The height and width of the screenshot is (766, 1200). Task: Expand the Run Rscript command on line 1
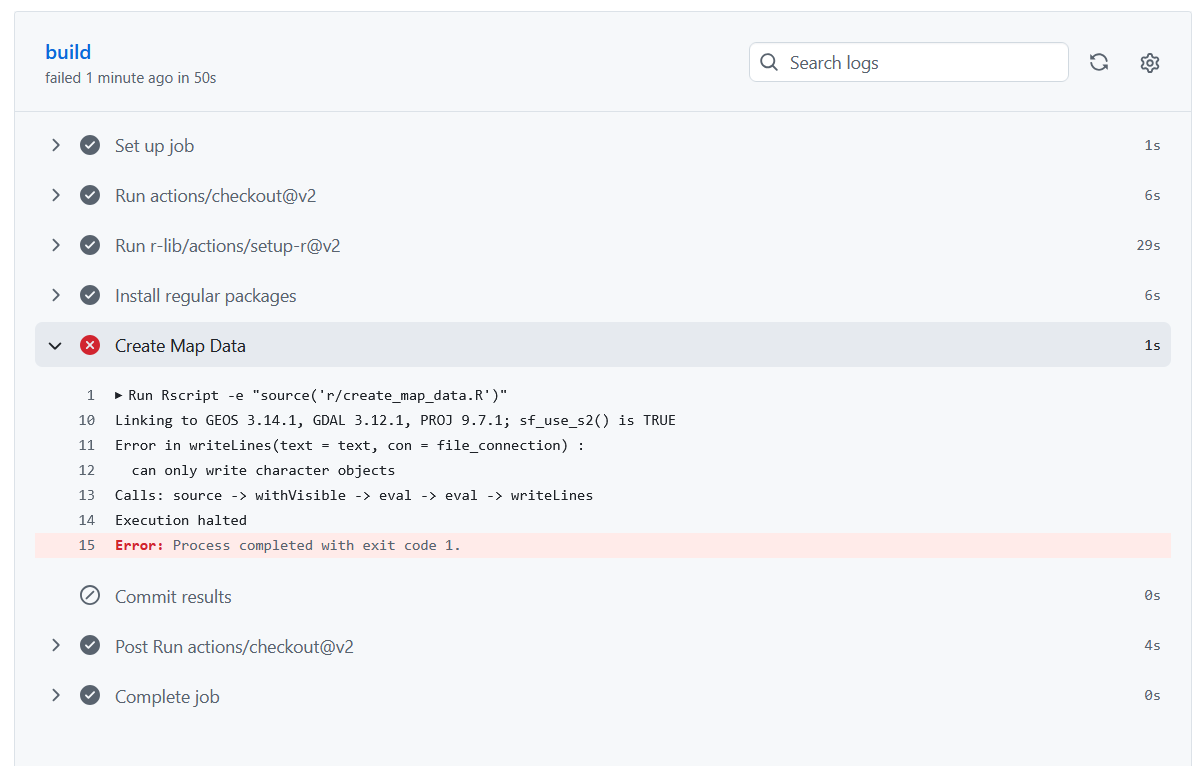pyautogui.click(x=119, y=395)
